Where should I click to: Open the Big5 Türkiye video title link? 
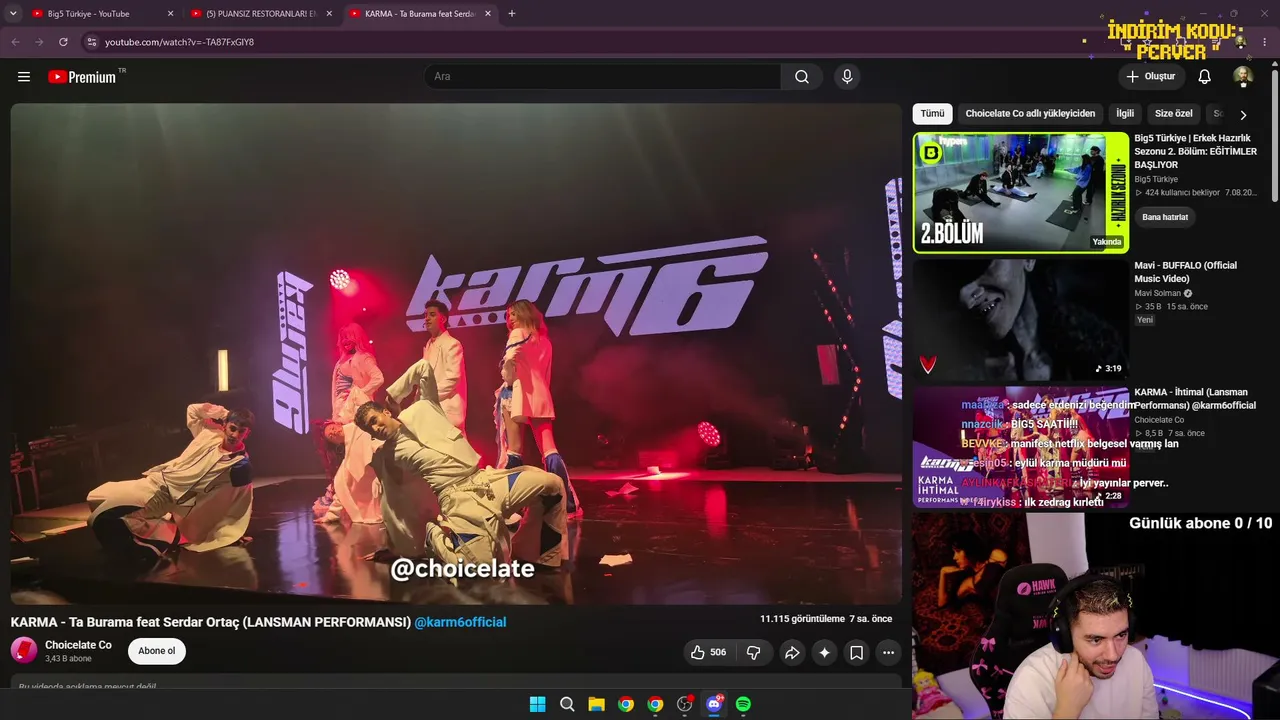1195,151
